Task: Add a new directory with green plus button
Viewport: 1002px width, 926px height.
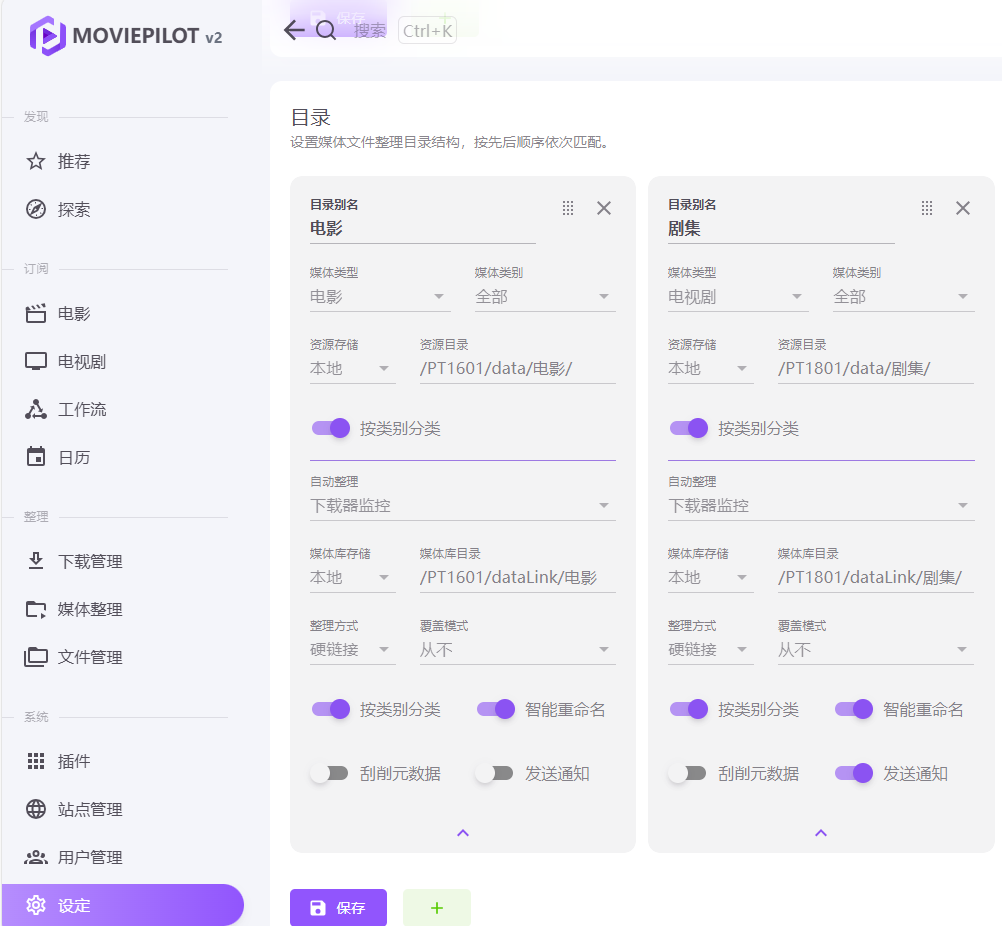Action: click(x=436, y=908)
